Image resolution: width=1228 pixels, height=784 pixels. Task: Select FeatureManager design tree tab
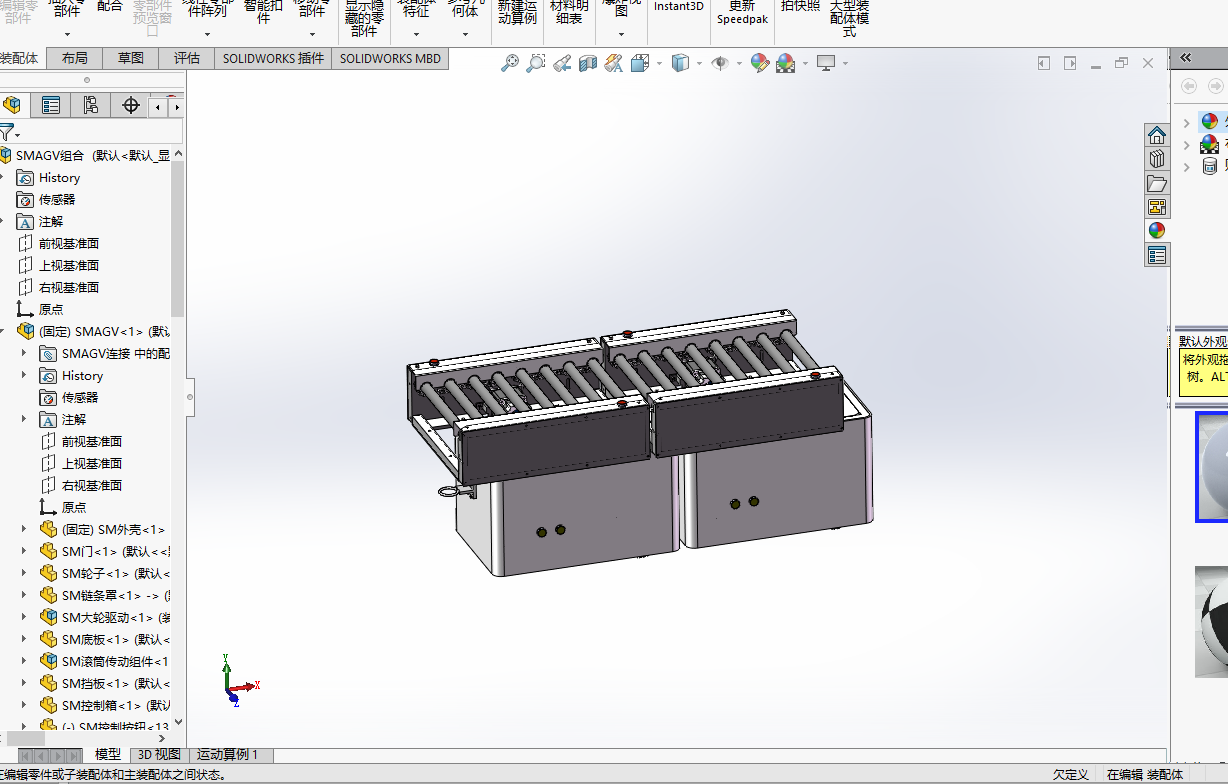(13, 105)
